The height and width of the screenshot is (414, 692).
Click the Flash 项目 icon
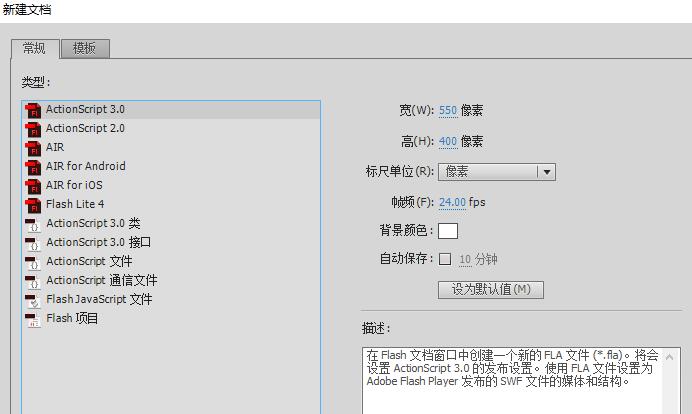tap(33, 319)
